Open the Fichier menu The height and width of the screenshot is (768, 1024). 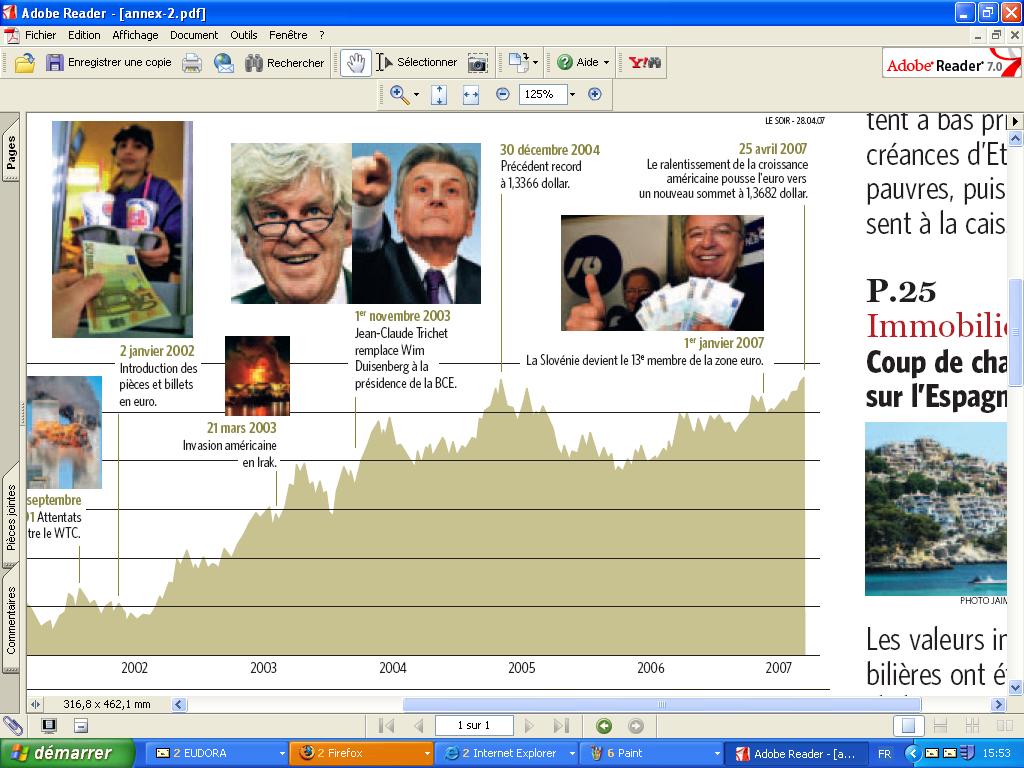[x=40, y=35]
